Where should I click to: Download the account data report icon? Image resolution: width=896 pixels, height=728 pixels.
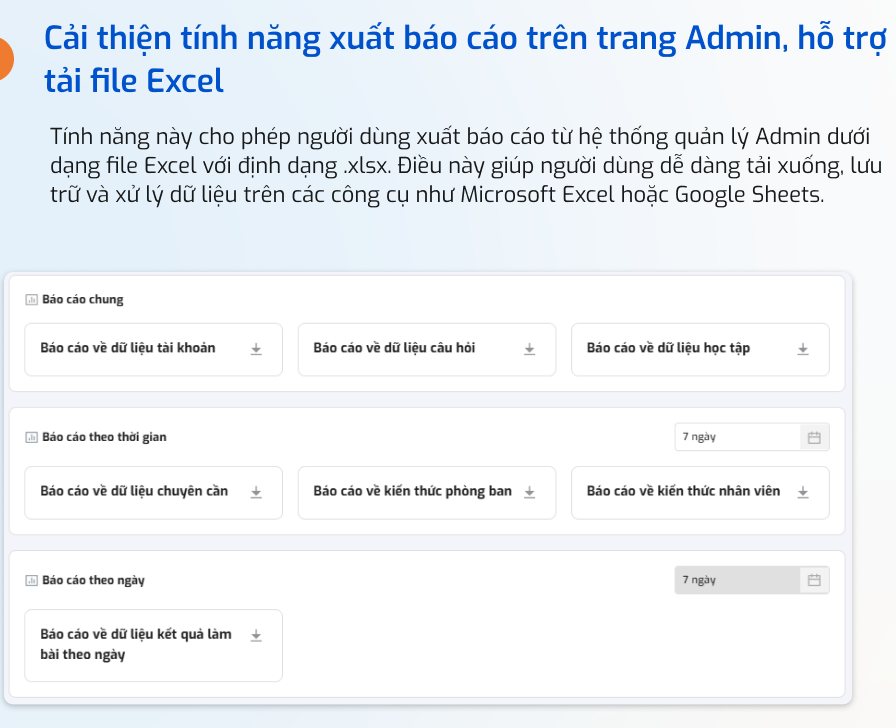point(256,349)
